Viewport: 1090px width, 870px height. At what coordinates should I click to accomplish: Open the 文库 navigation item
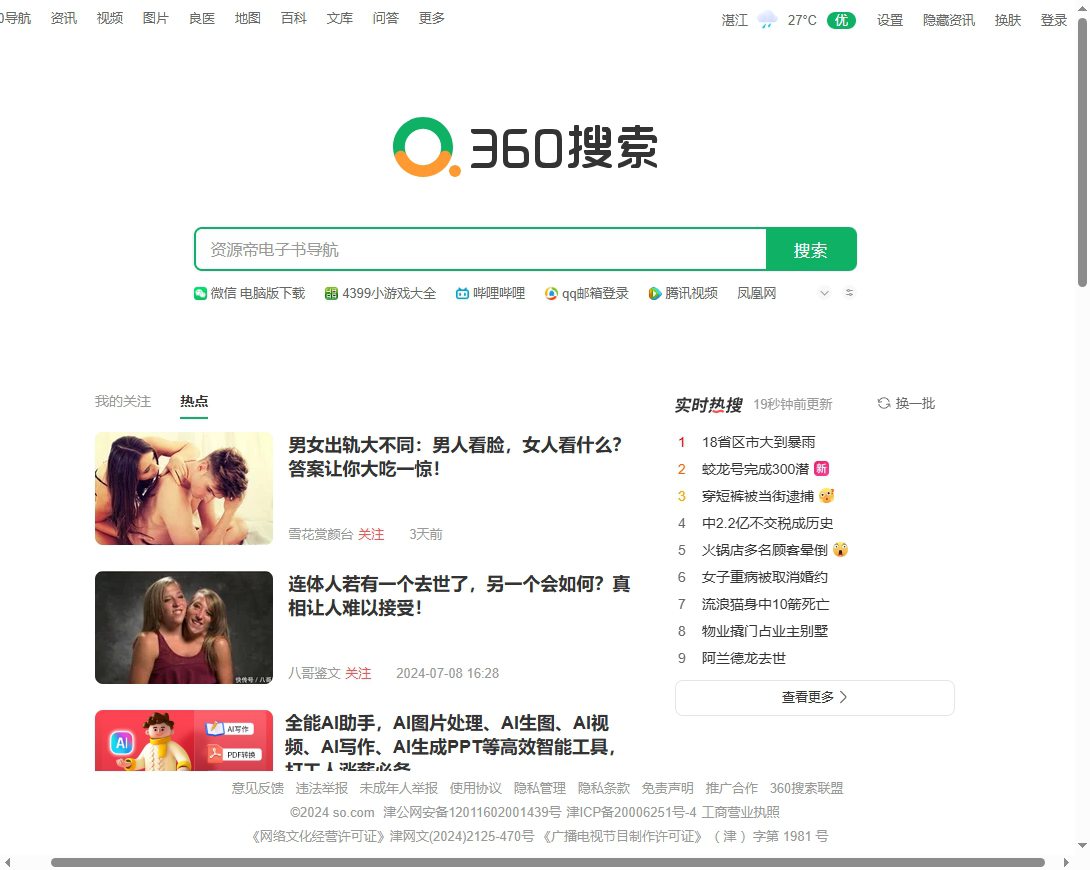pyautogui.click(x=339, y=18)
